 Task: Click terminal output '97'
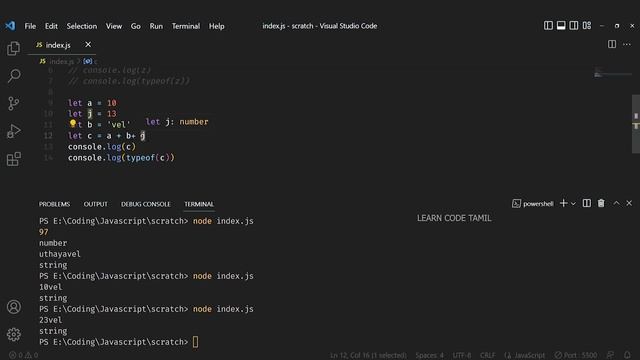click(x=44, y=232)
